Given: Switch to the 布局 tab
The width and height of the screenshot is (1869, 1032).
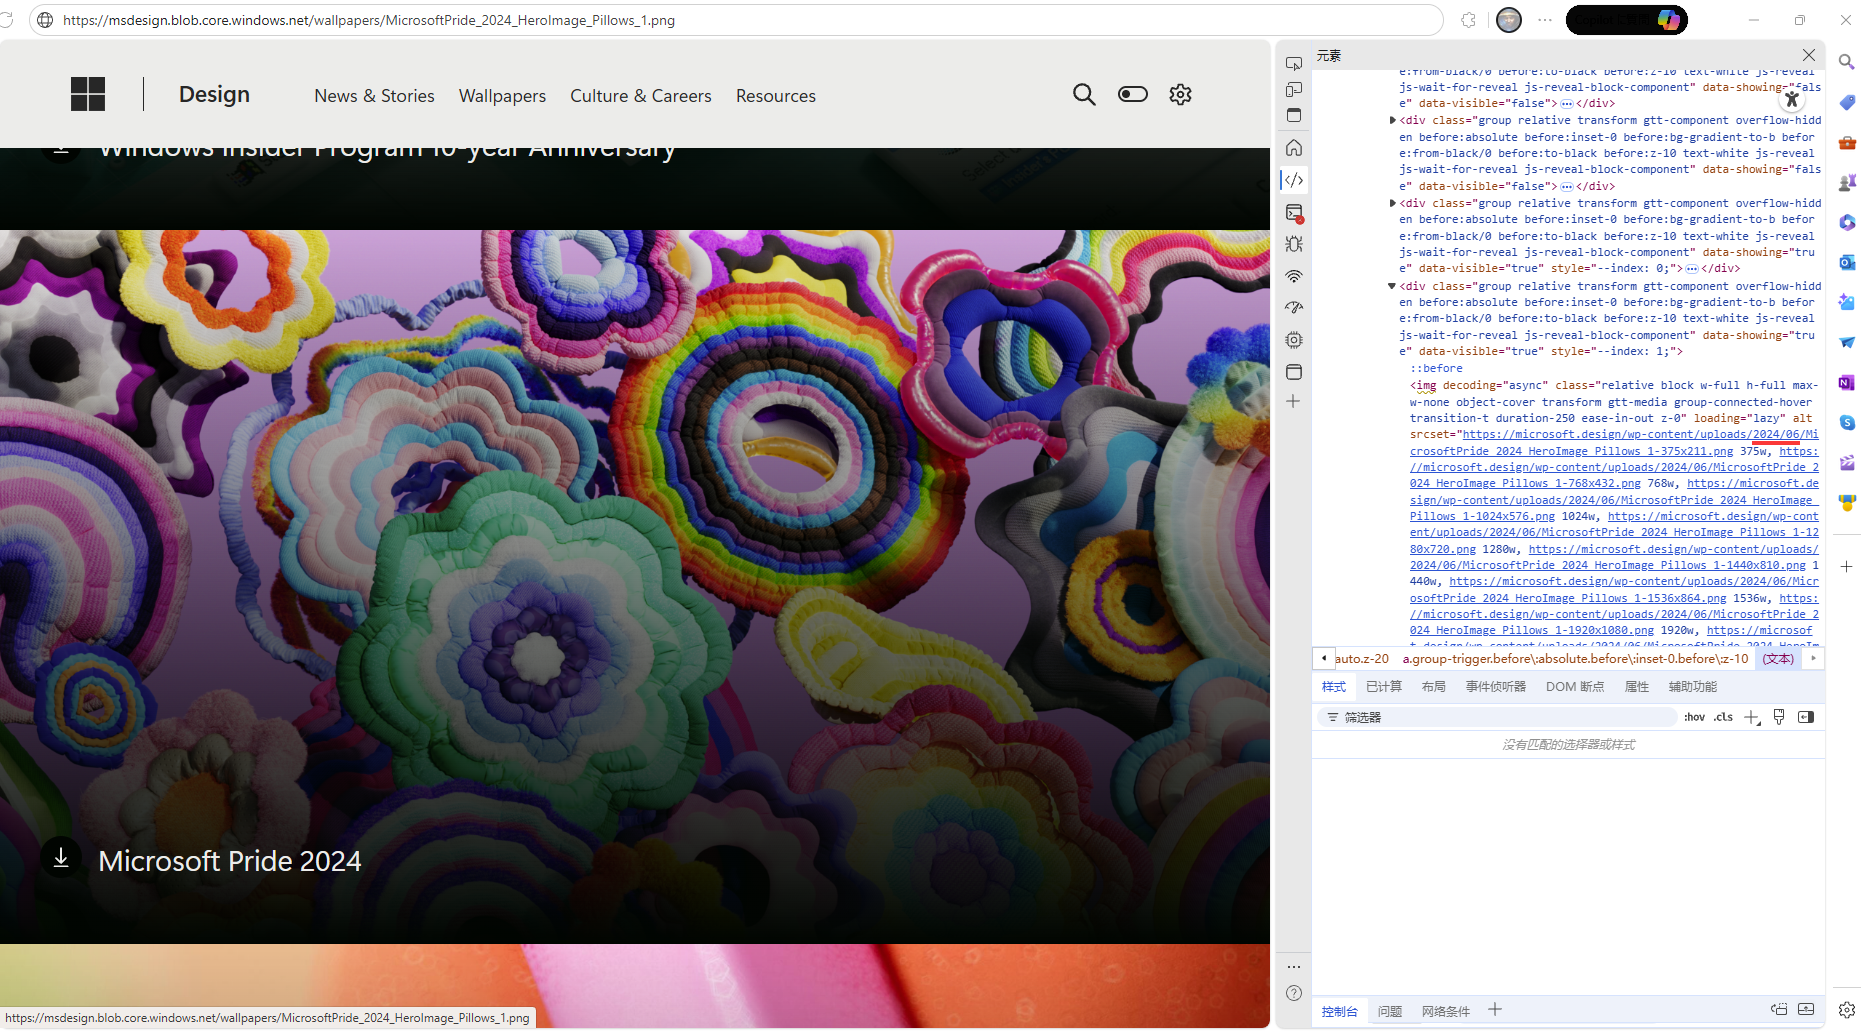Looking at the screenshot, I should (x=1434, y=687).
